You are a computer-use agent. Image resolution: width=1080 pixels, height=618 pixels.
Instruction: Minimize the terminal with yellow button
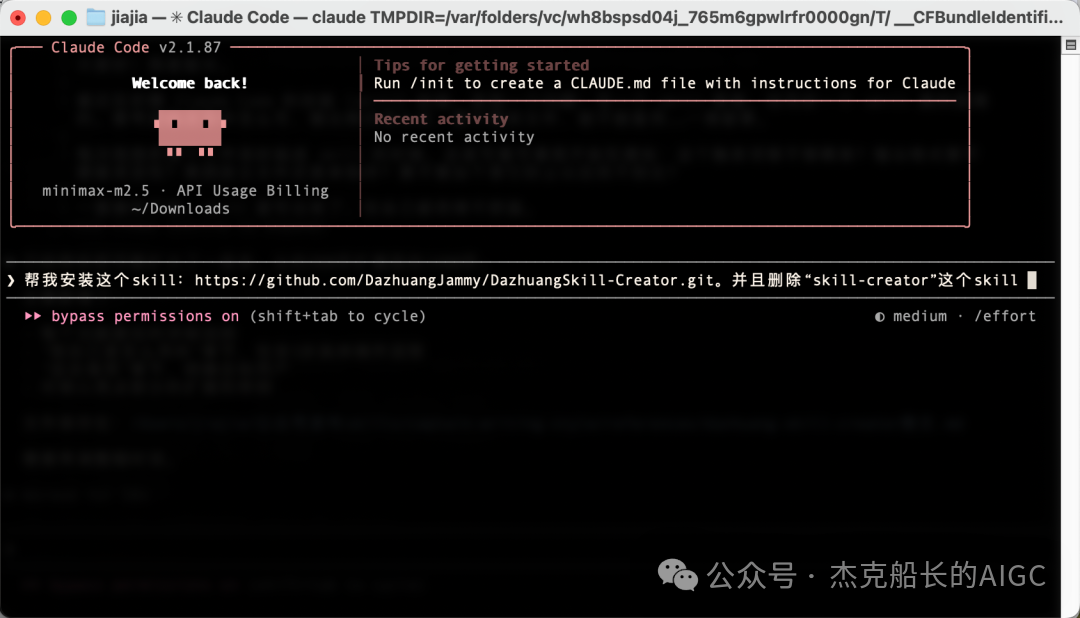tap(43, 18)
